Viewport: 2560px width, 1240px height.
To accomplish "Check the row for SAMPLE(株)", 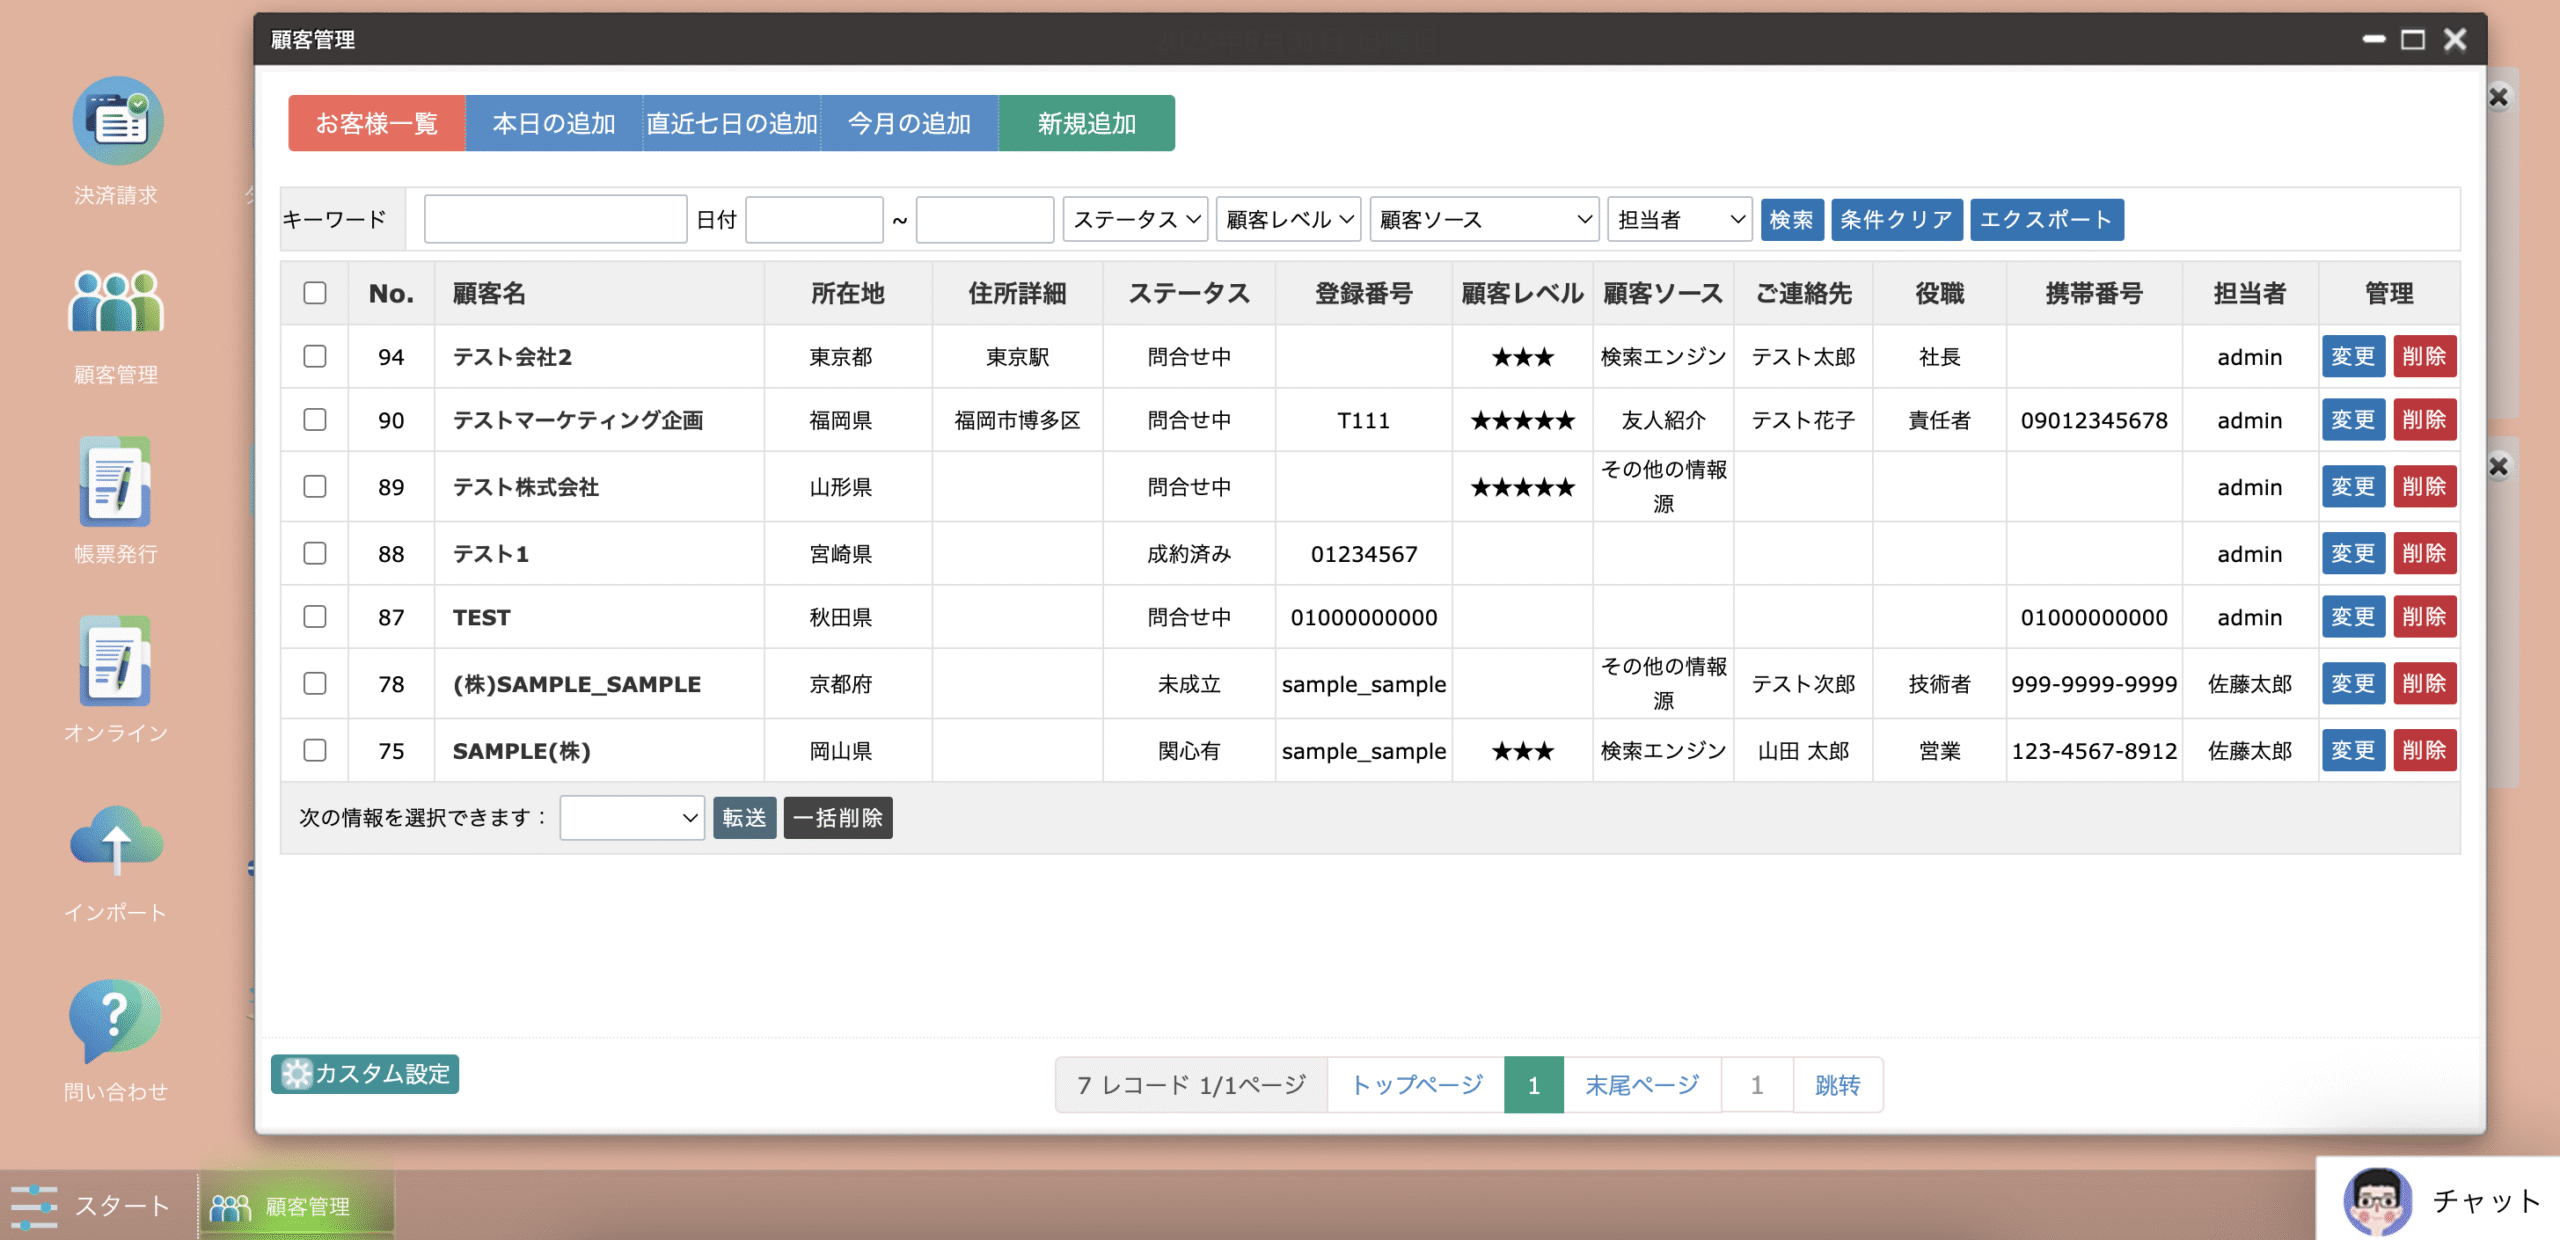I will click(x=315, y=750).
